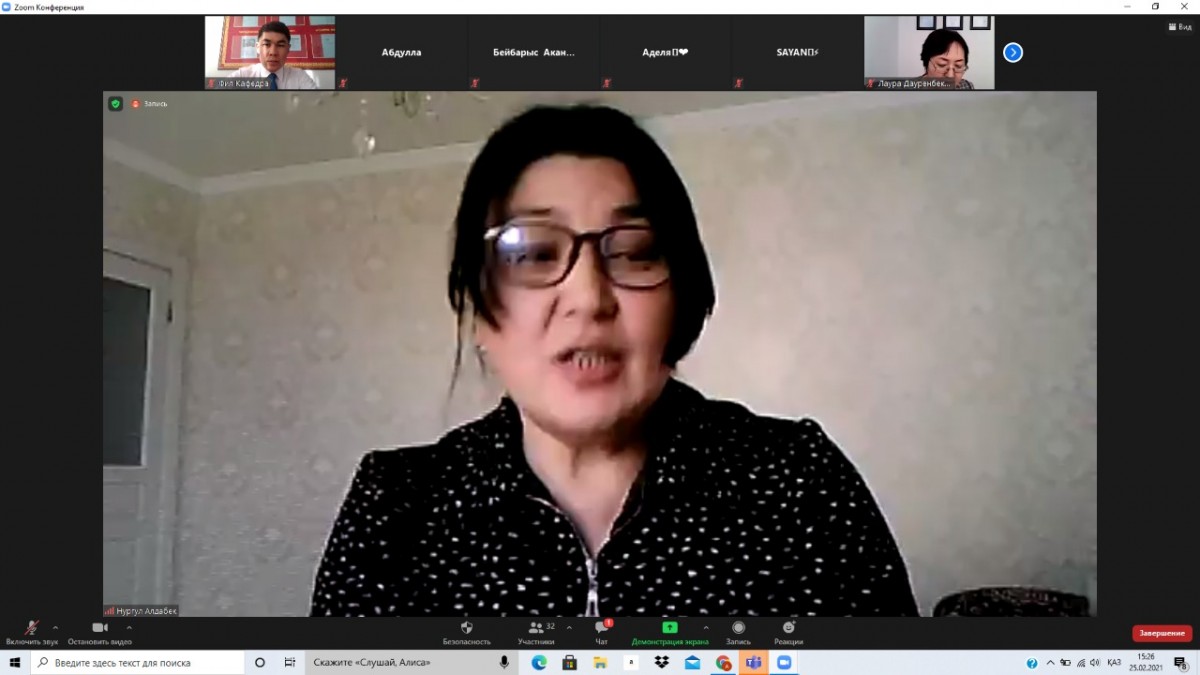Show next participants with blue arrow
The width and height of the screenshot is (1200, 675).
coord(1013,52)
